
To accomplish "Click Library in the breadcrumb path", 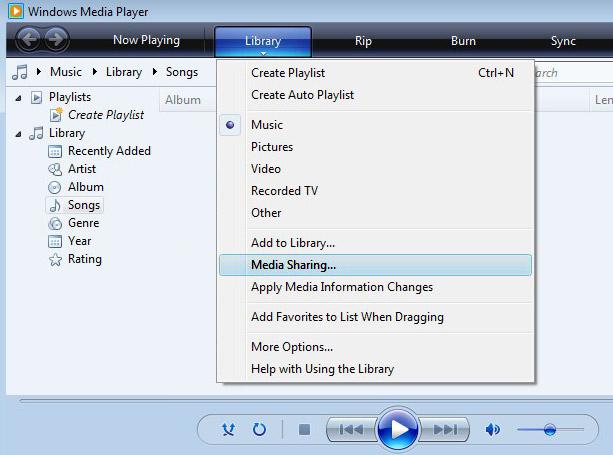I will 124,72.
